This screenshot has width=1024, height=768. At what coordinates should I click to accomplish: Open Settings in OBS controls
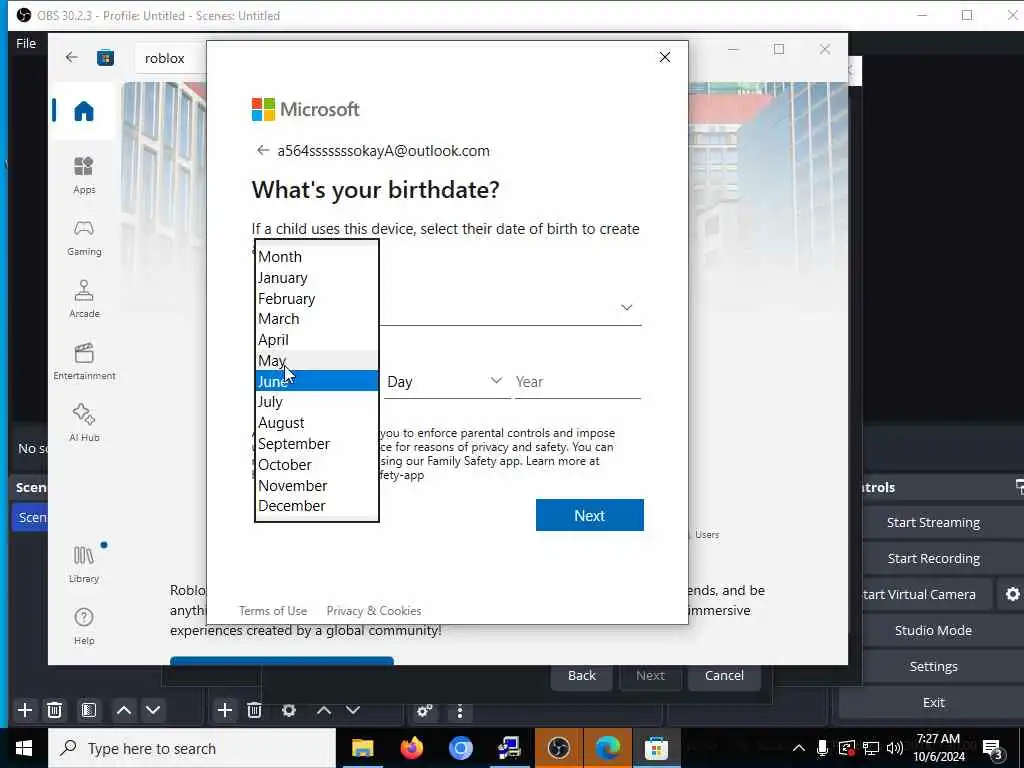click(933, 666)
